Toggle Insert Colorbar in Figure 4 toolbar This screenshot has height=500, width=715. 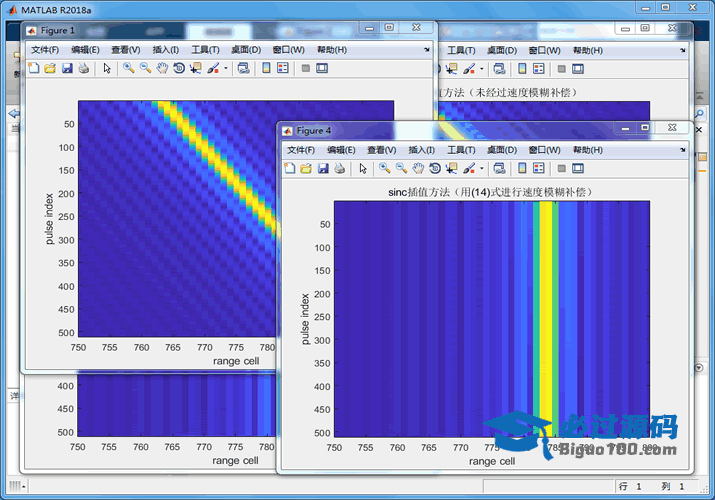(523, 168)
